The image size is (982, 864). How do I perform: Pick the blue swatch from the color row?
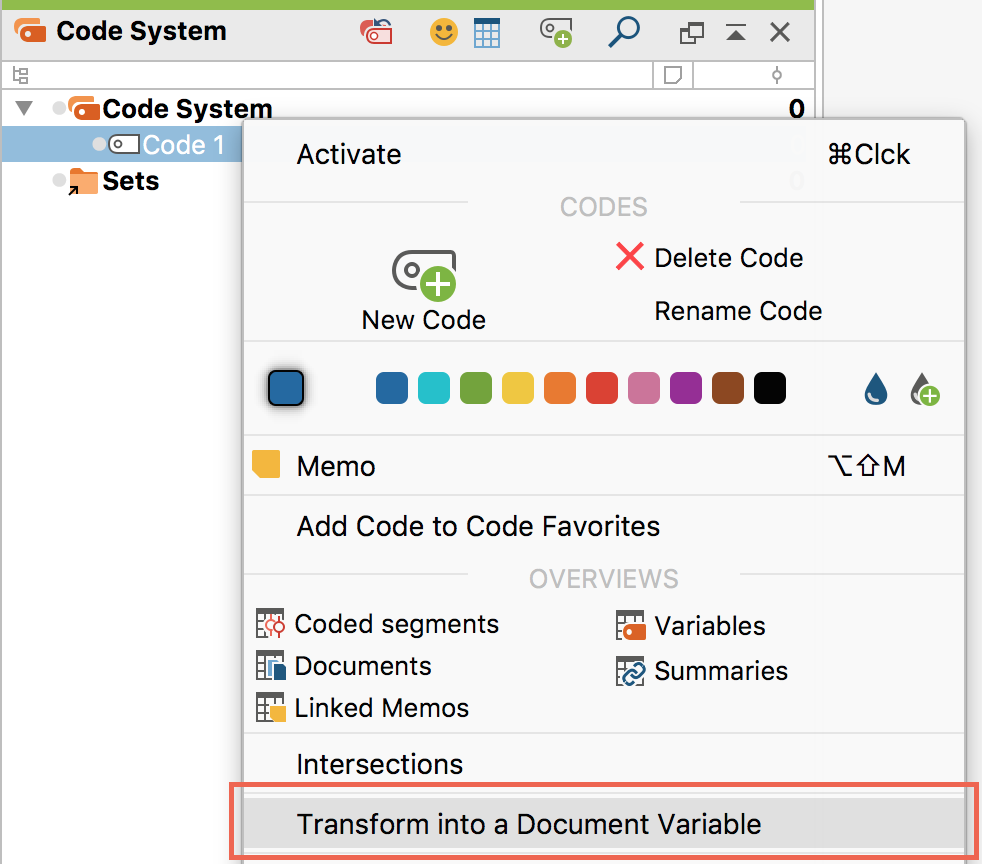pyautogui.click(x=392, y=388)
